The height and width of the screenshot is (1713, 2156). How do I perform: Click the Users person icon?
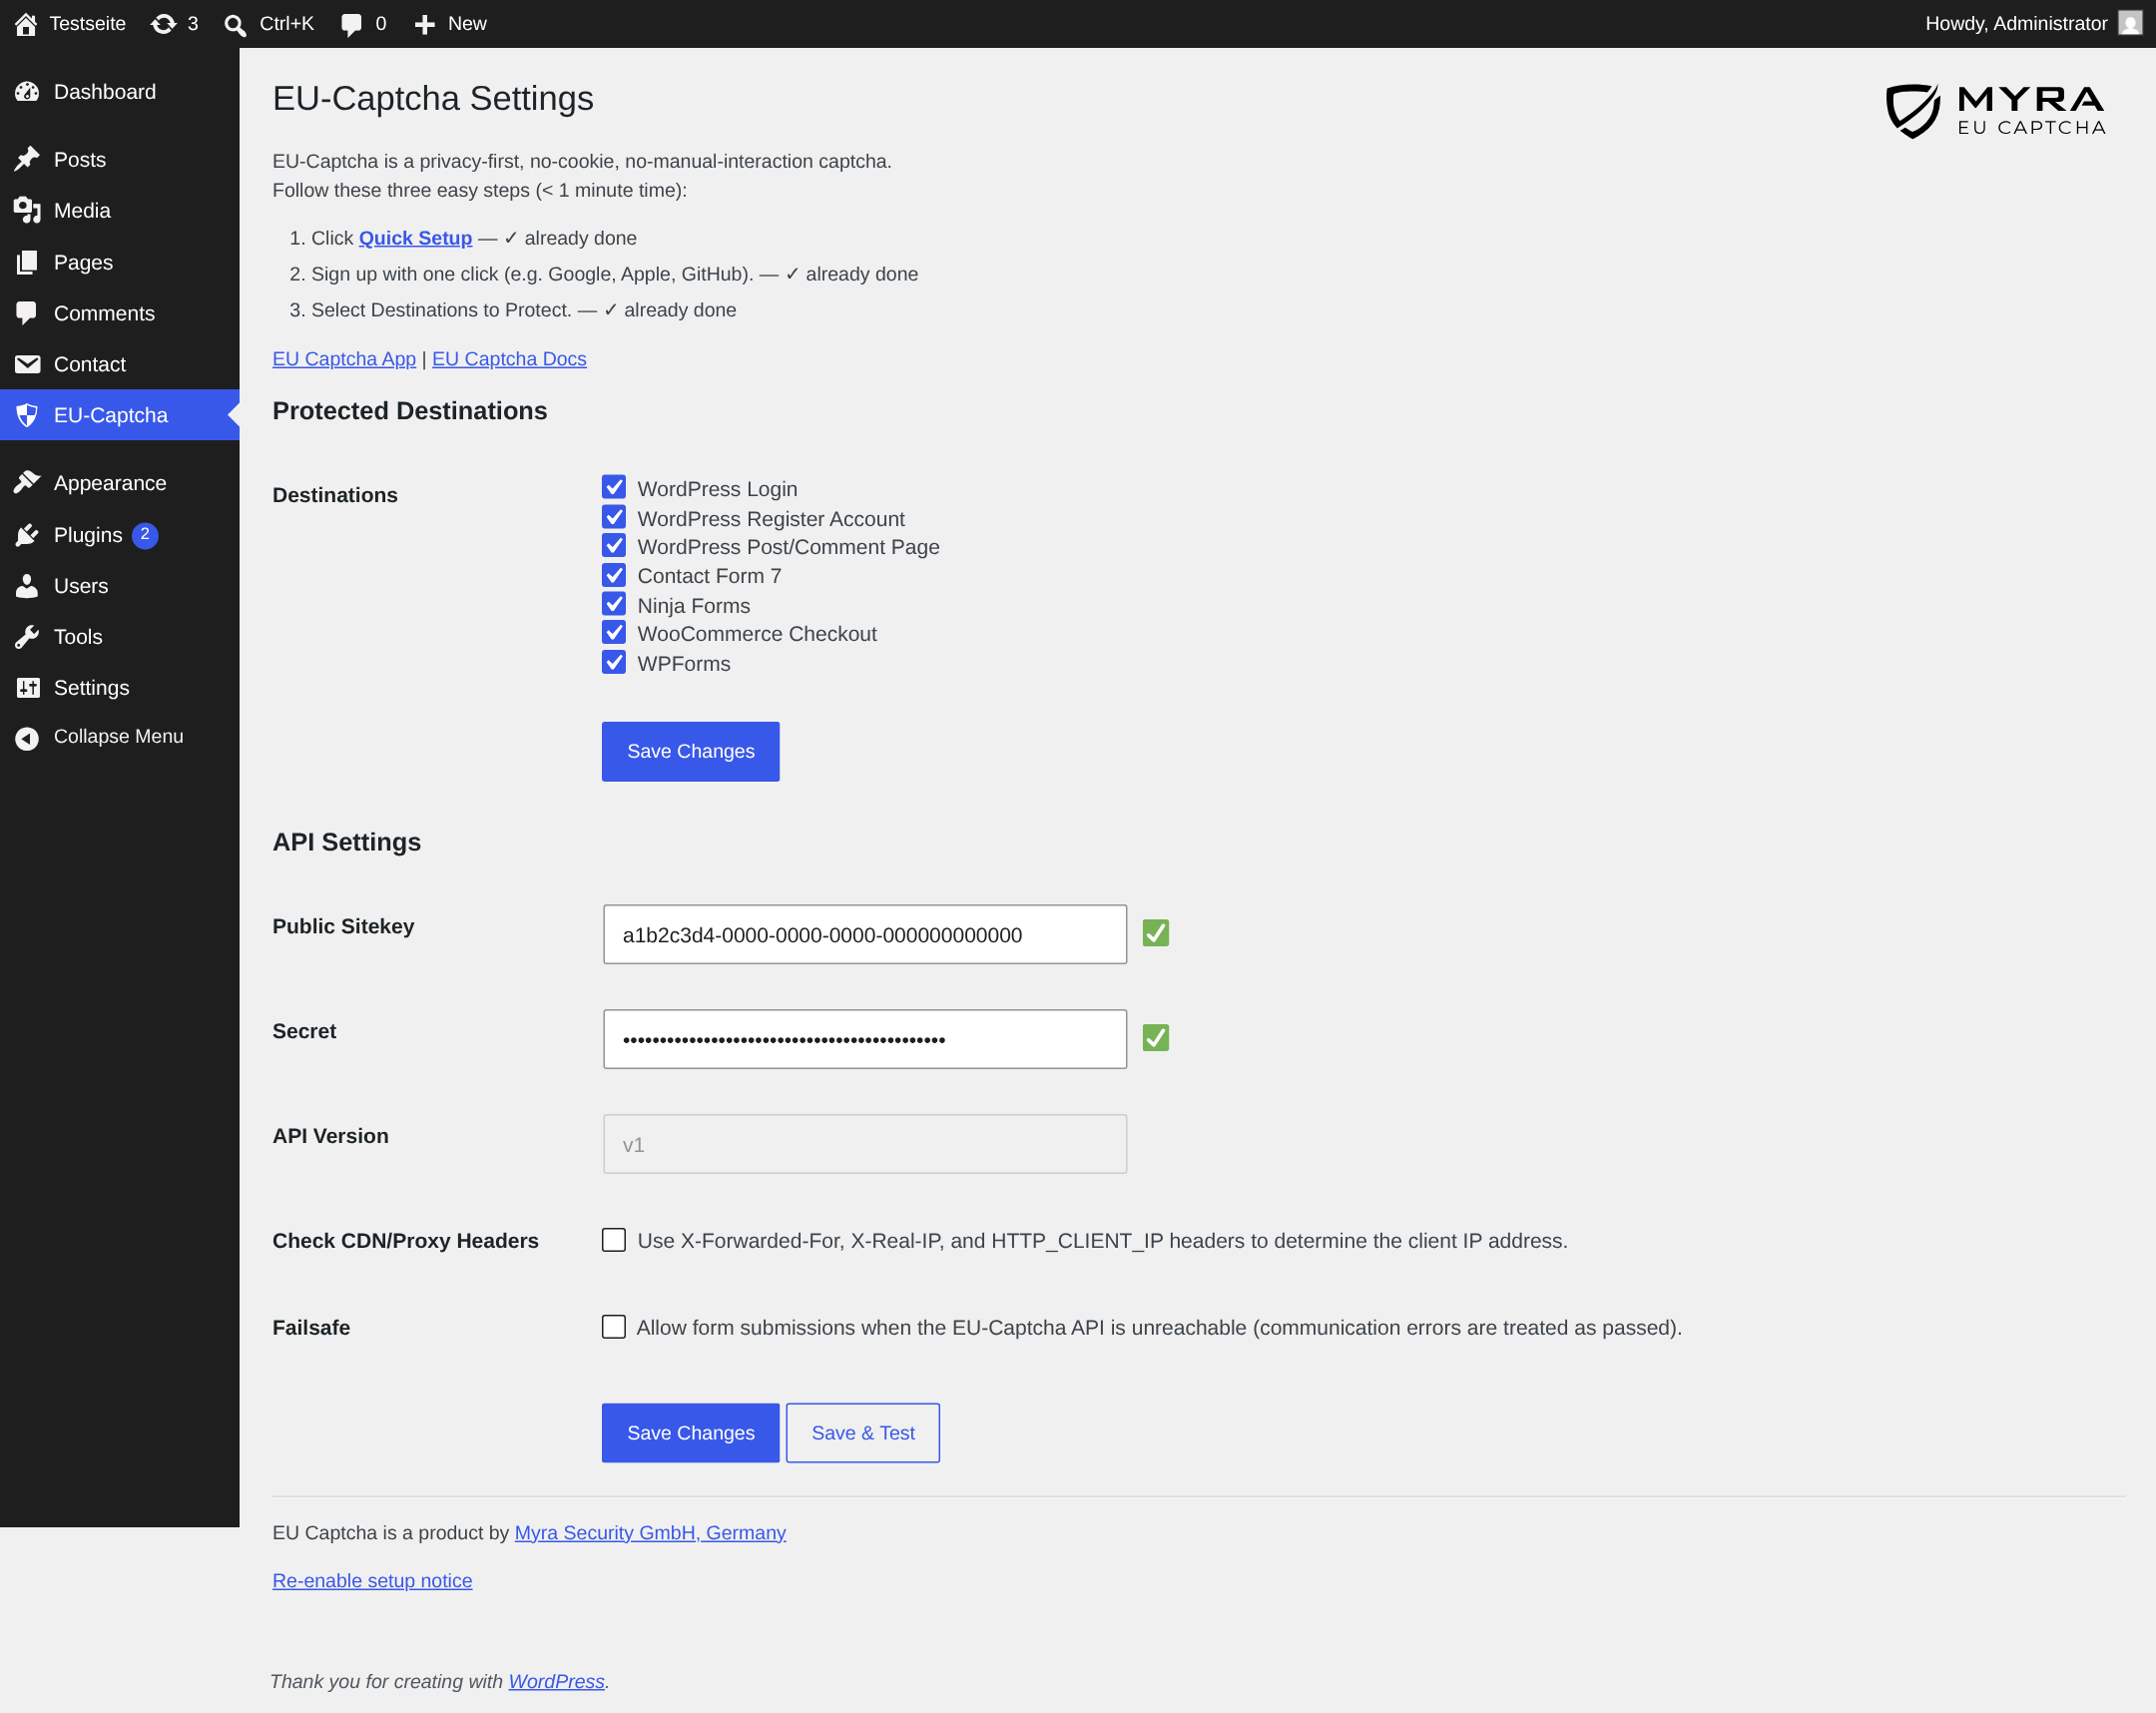pyautogui.click(x=27, y=586)
